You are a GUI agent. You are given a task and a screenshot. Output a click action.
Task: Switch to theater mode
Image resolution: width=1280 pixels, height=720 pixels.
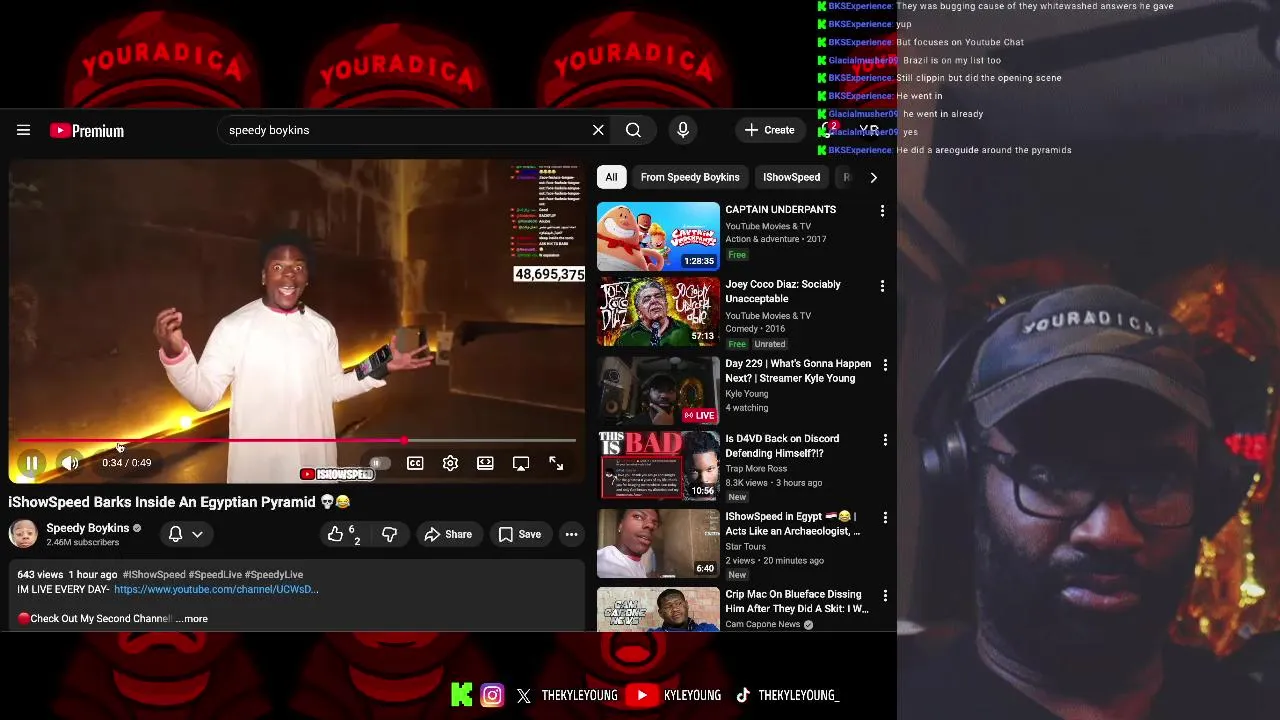[x=485, y=463]
